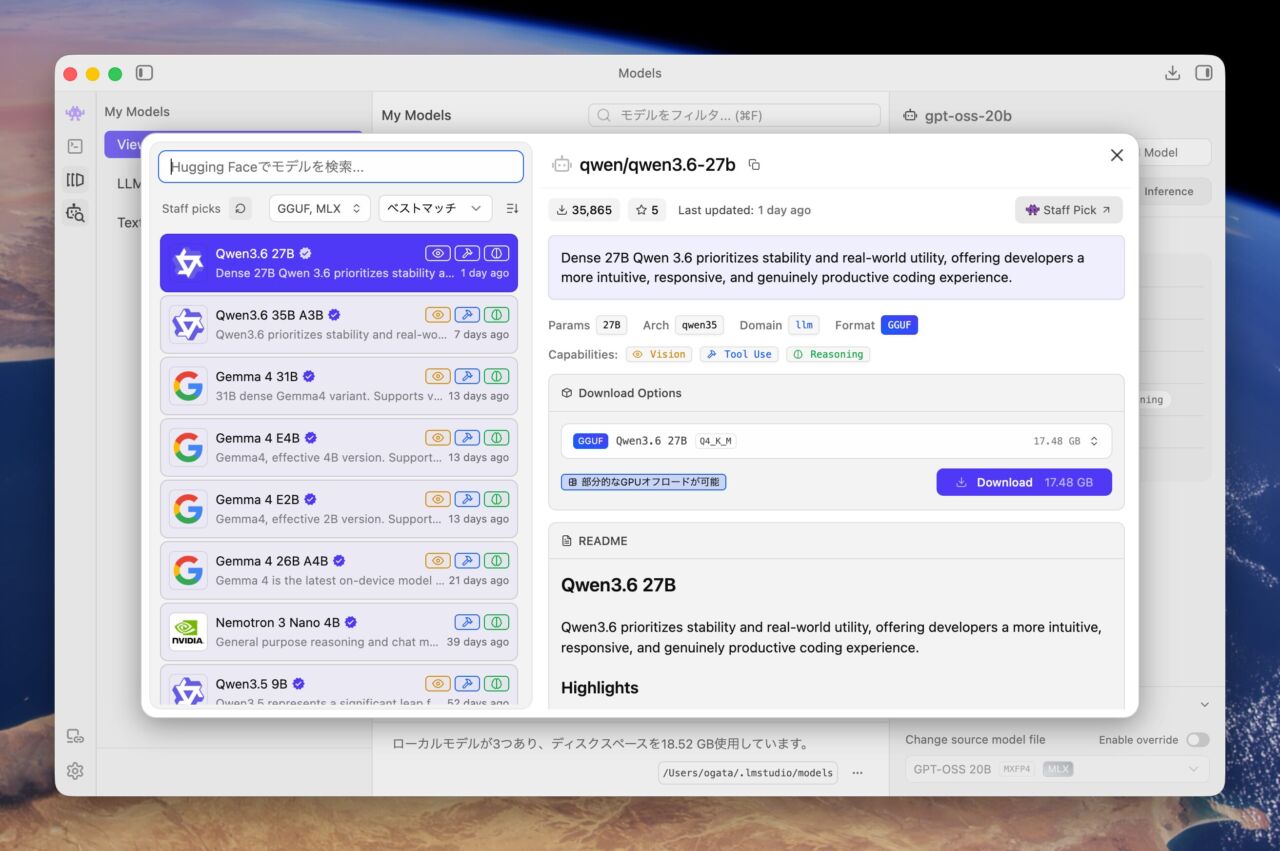Screen dimensions: 1280x851
Task: Open the developer terminal sidebar icon
Action: [x=75, y=146]
